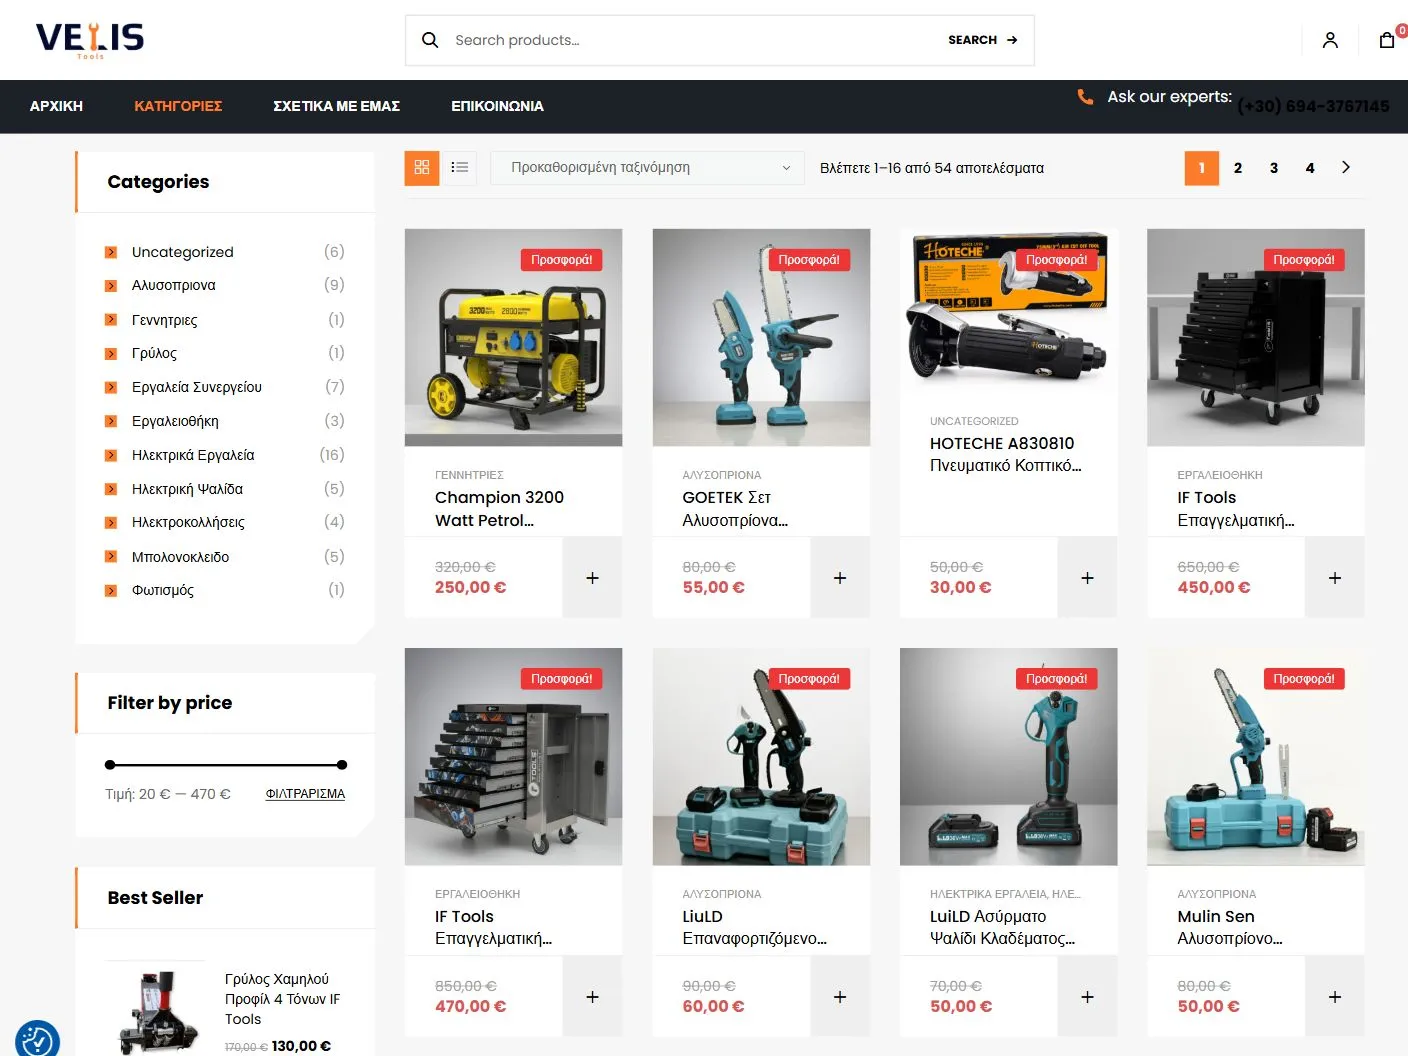Viewport: 1408px width, 1056px height.
Task: Open the Αλυσοπριονα category
Action: click(x=174, y=285)
